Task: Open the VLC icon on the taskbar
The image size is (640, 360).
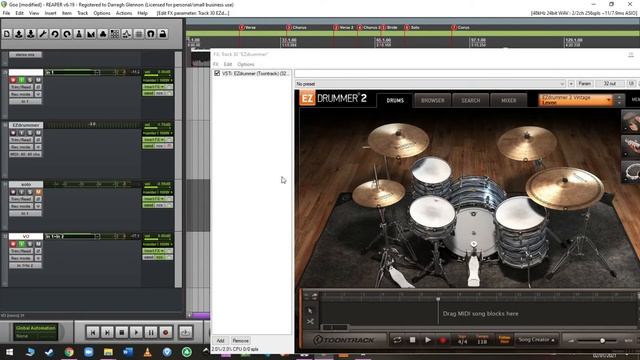Action: click(147, 352)
